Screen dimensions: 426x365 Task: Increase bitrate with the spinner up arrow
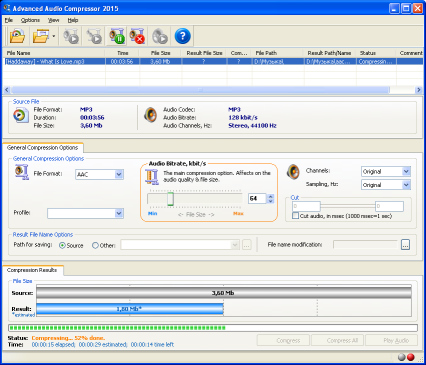[x=271, y=196]
